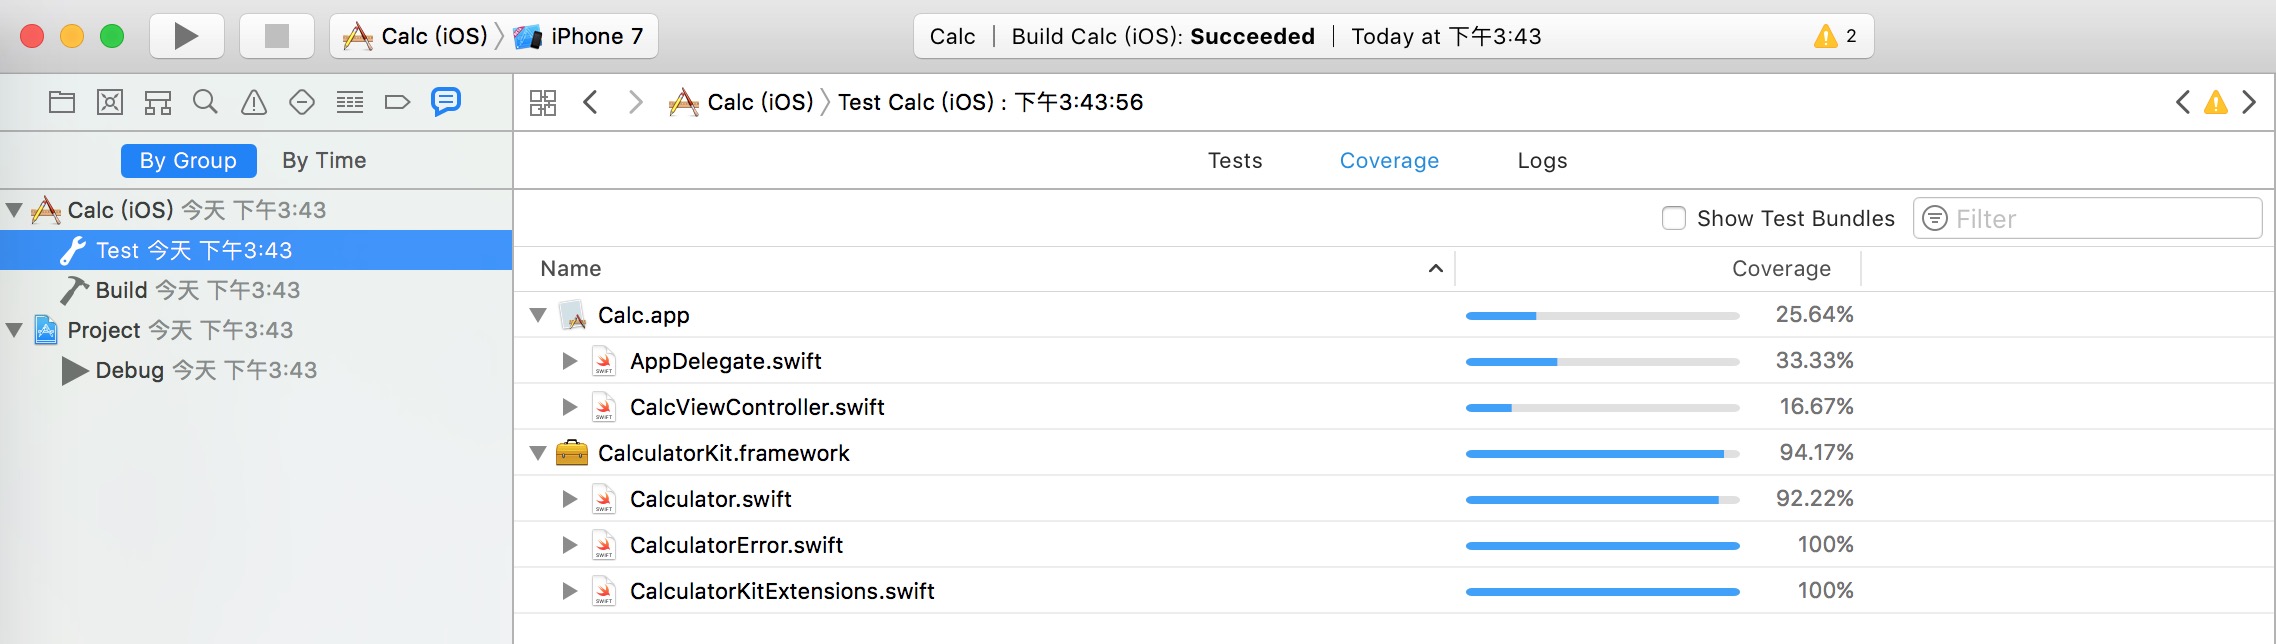Click the toolbar warning count indicator

1835,37
